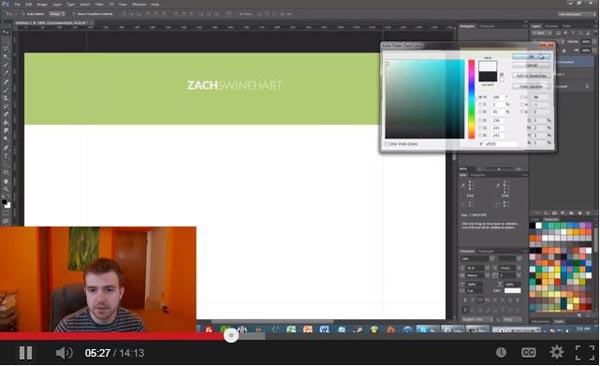Screen dimensions: 600x366
Task: Click Cancel in the Color Picker dialog
Action: [531, 65]
